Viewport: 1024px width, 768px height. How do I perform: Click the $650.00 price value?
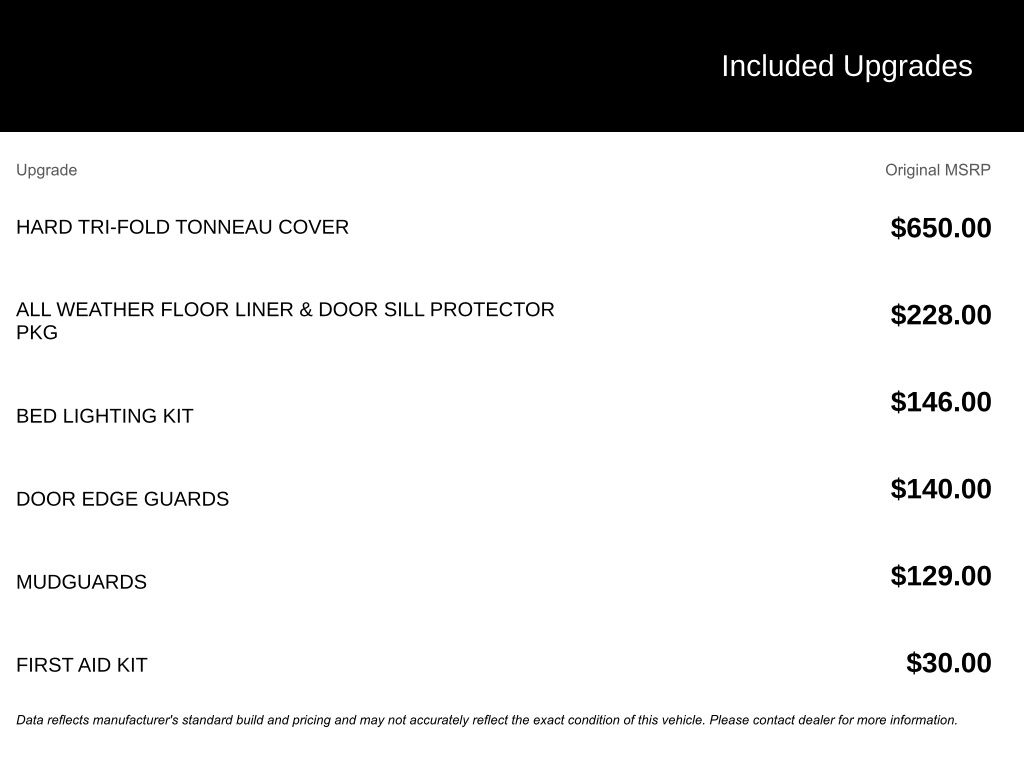point(940,228)
